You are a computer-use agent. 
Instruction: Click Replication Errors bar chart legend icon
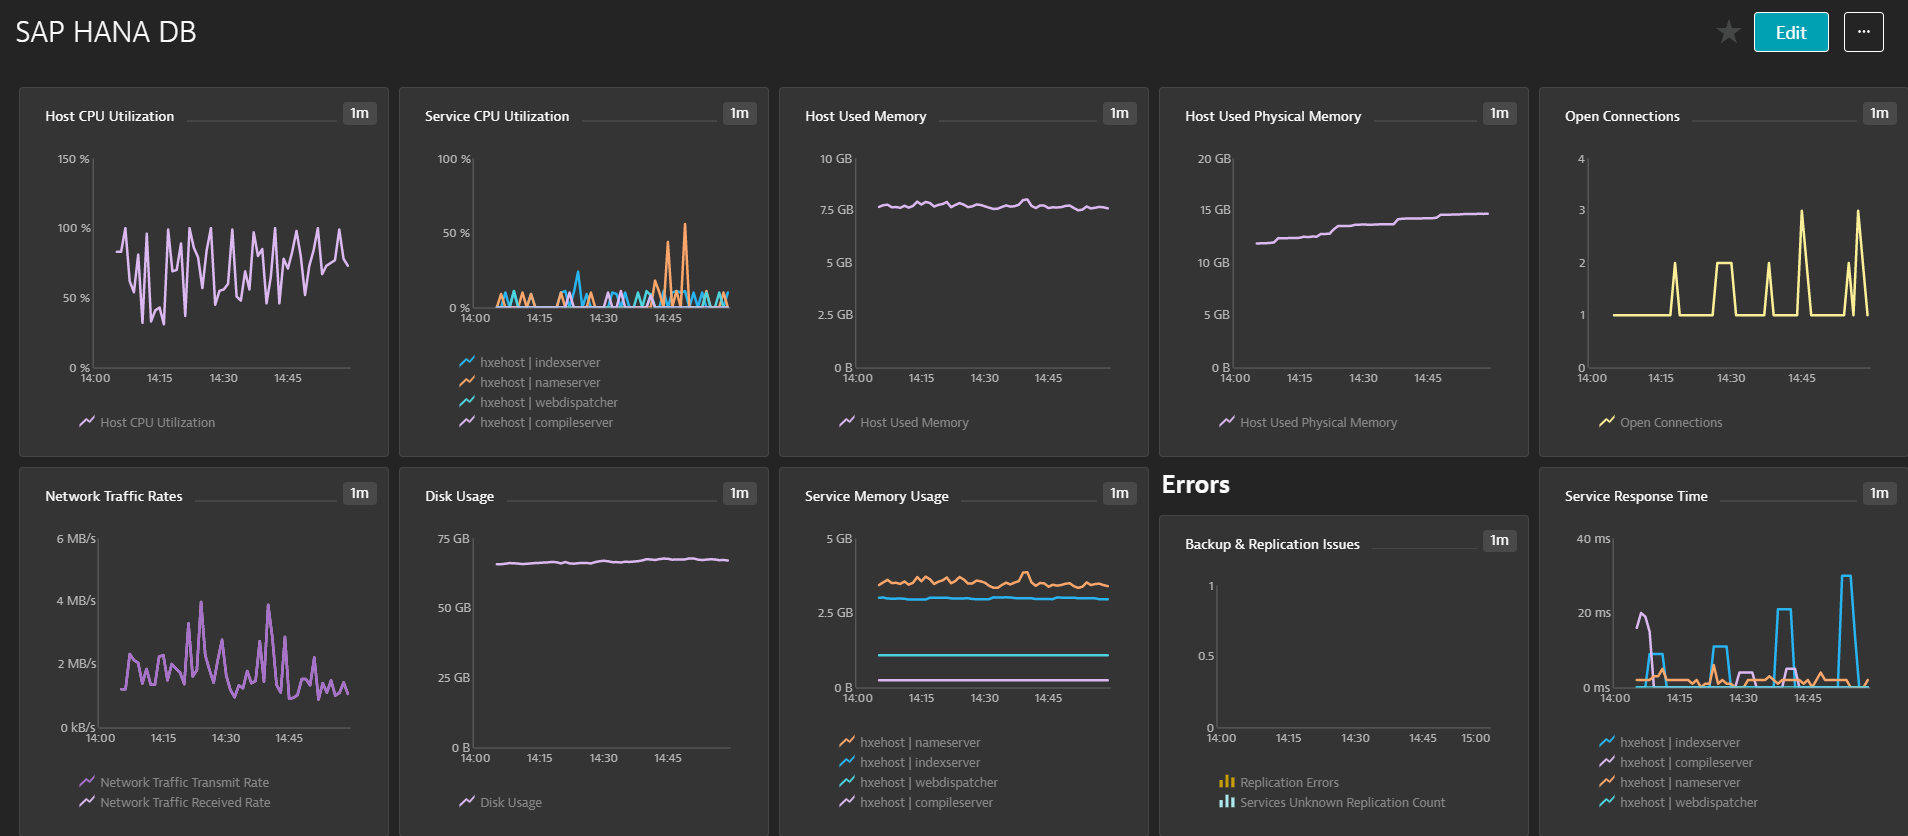[1227, 782]
